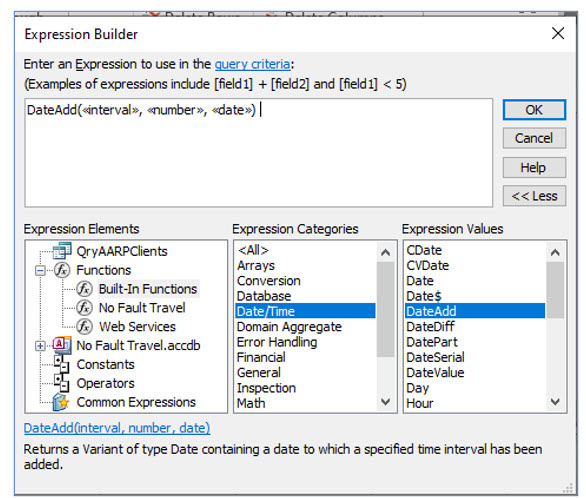The image size is (586, 498).
Task: Open the query criteria link
Action: coord(252,64)
